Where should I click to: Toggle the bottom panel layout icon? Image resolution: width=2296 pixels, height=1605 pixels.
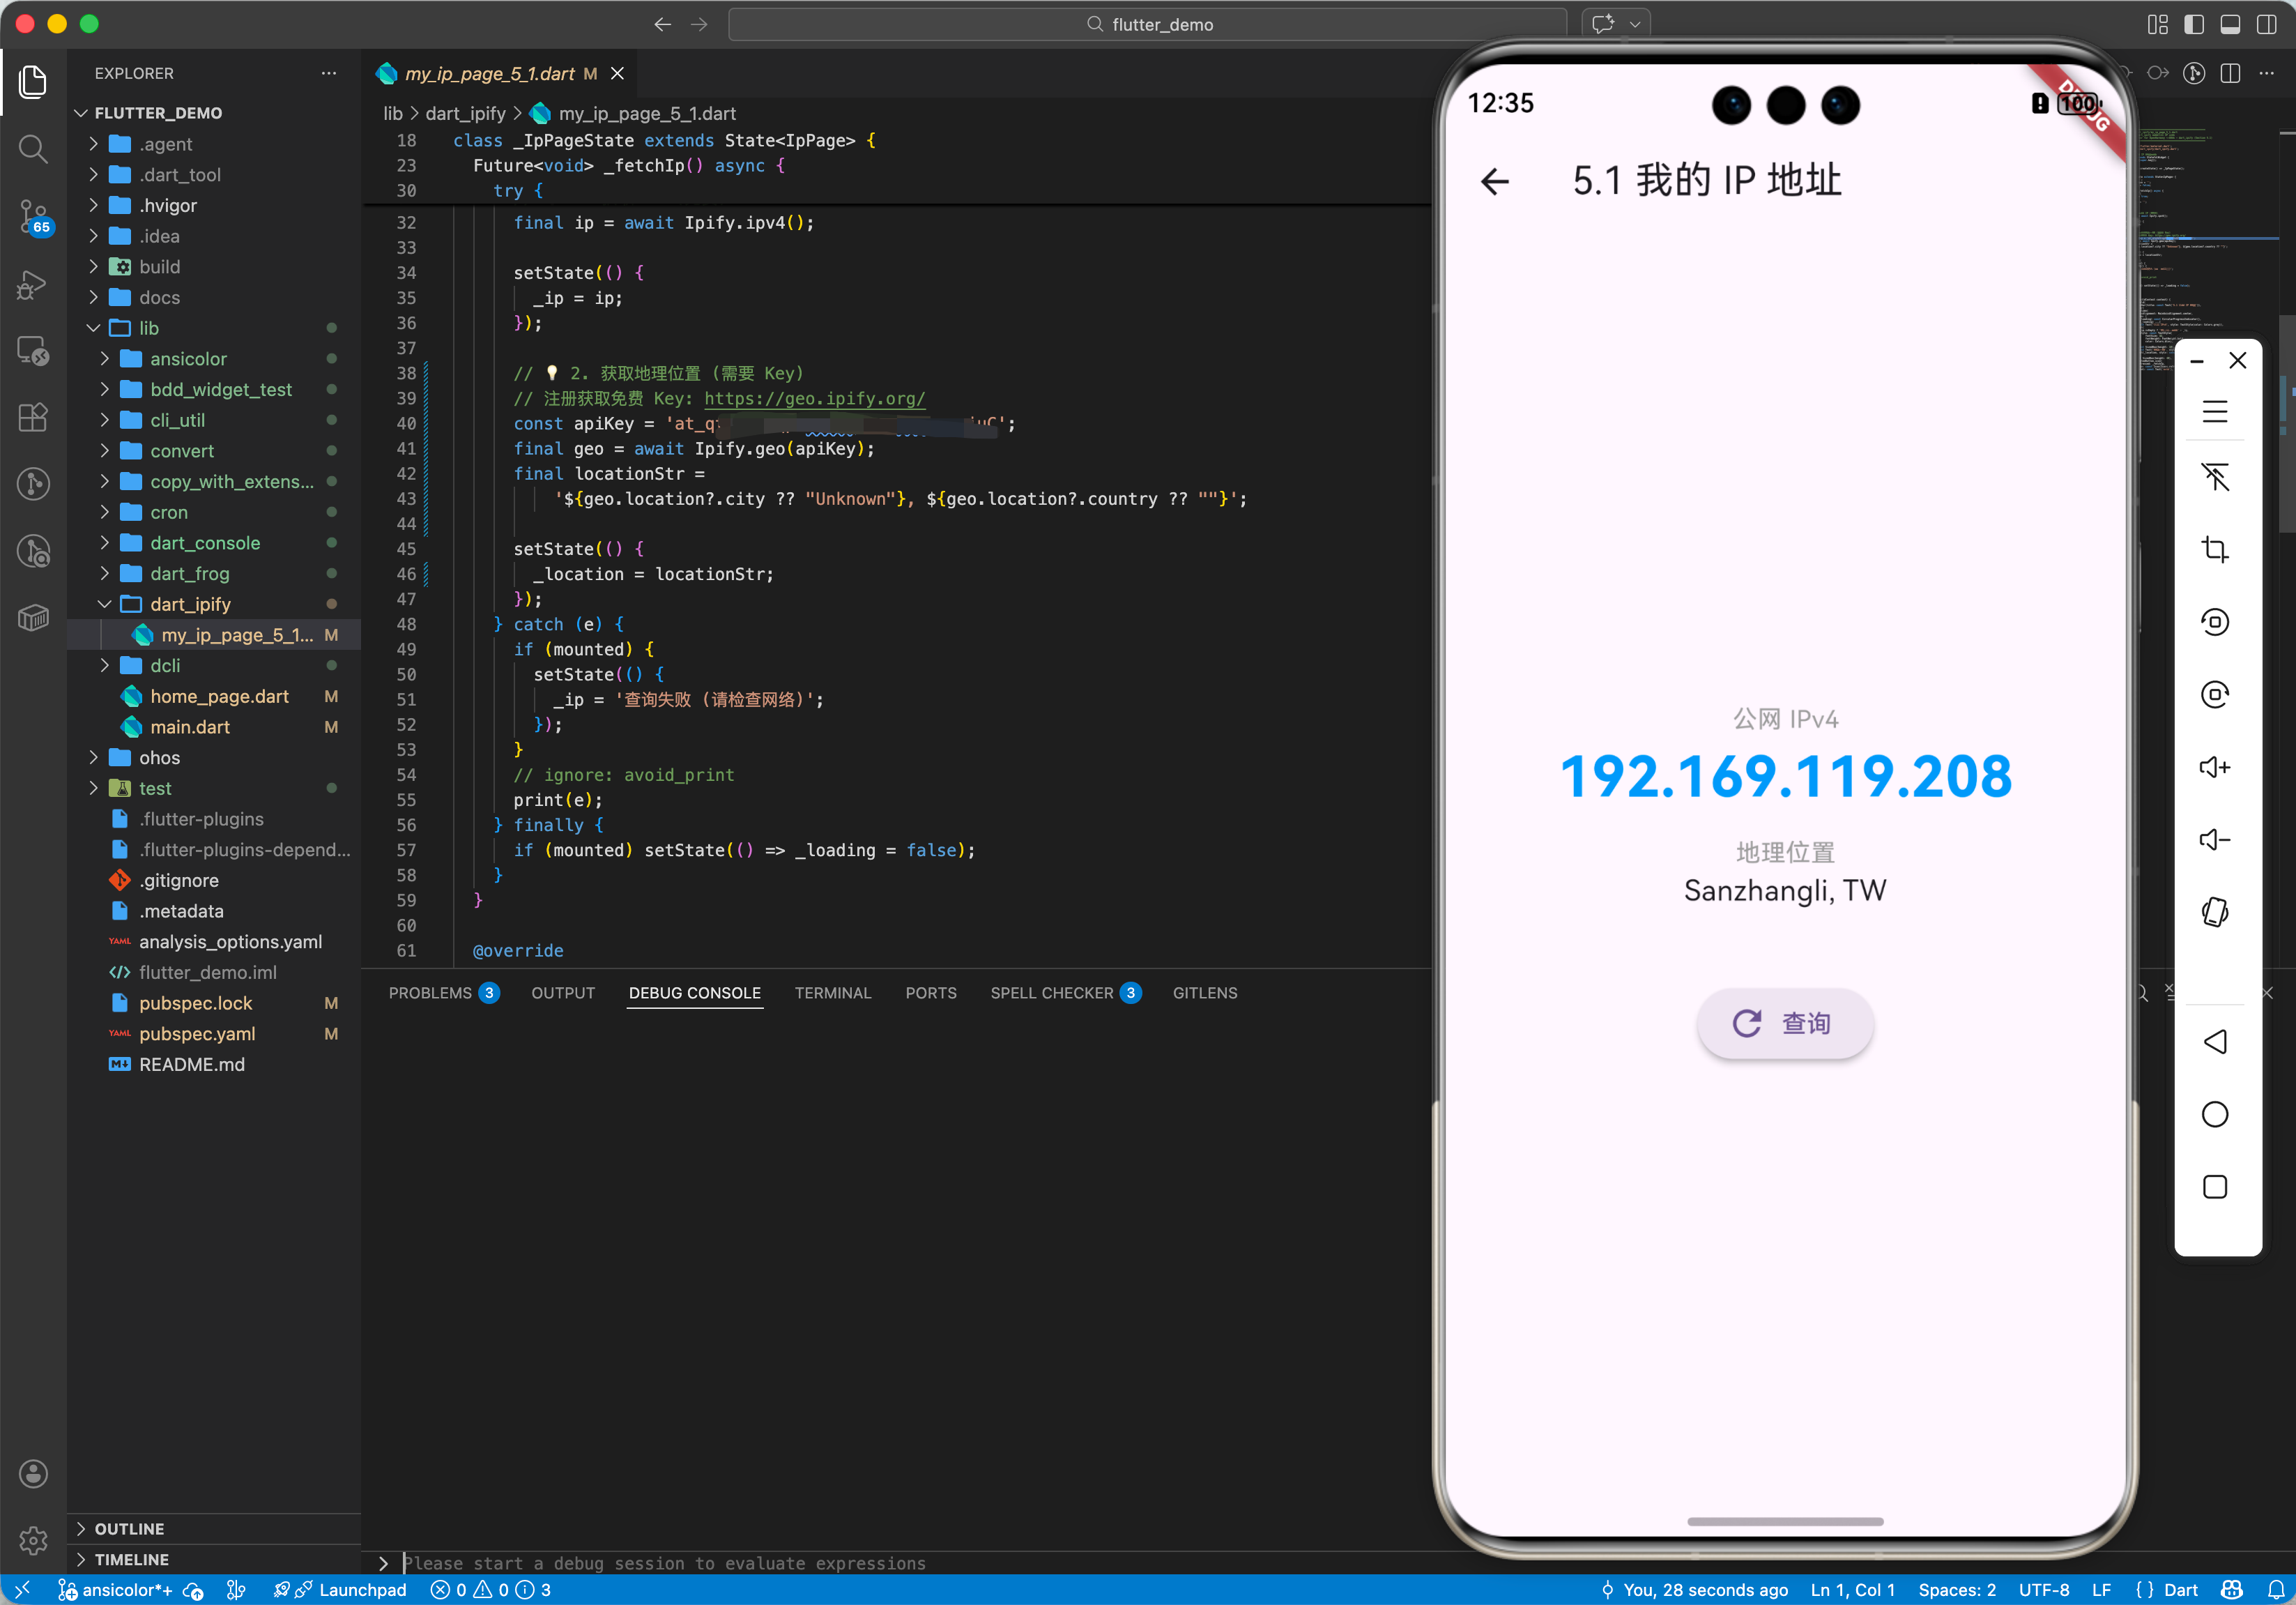pyautogui.click(x=2230, y=24)
